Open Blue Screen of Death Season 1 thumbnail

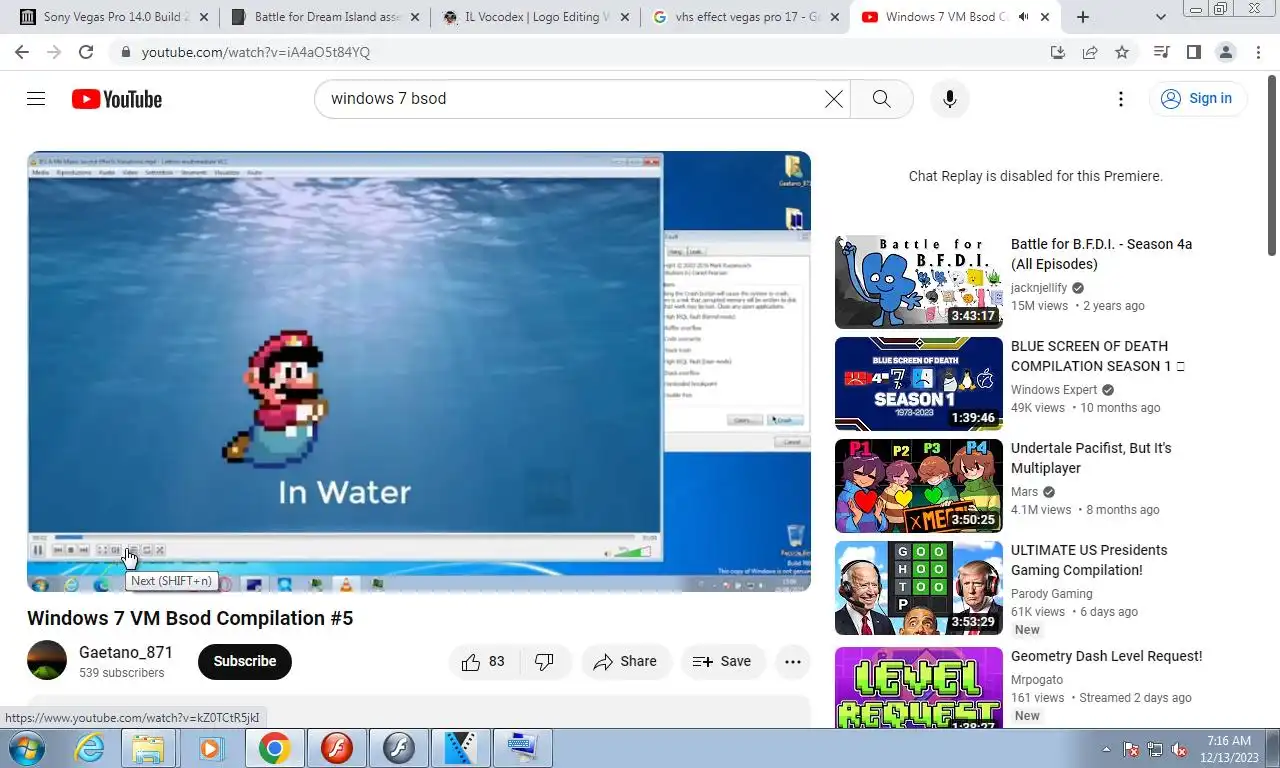[x=919, y=384]
